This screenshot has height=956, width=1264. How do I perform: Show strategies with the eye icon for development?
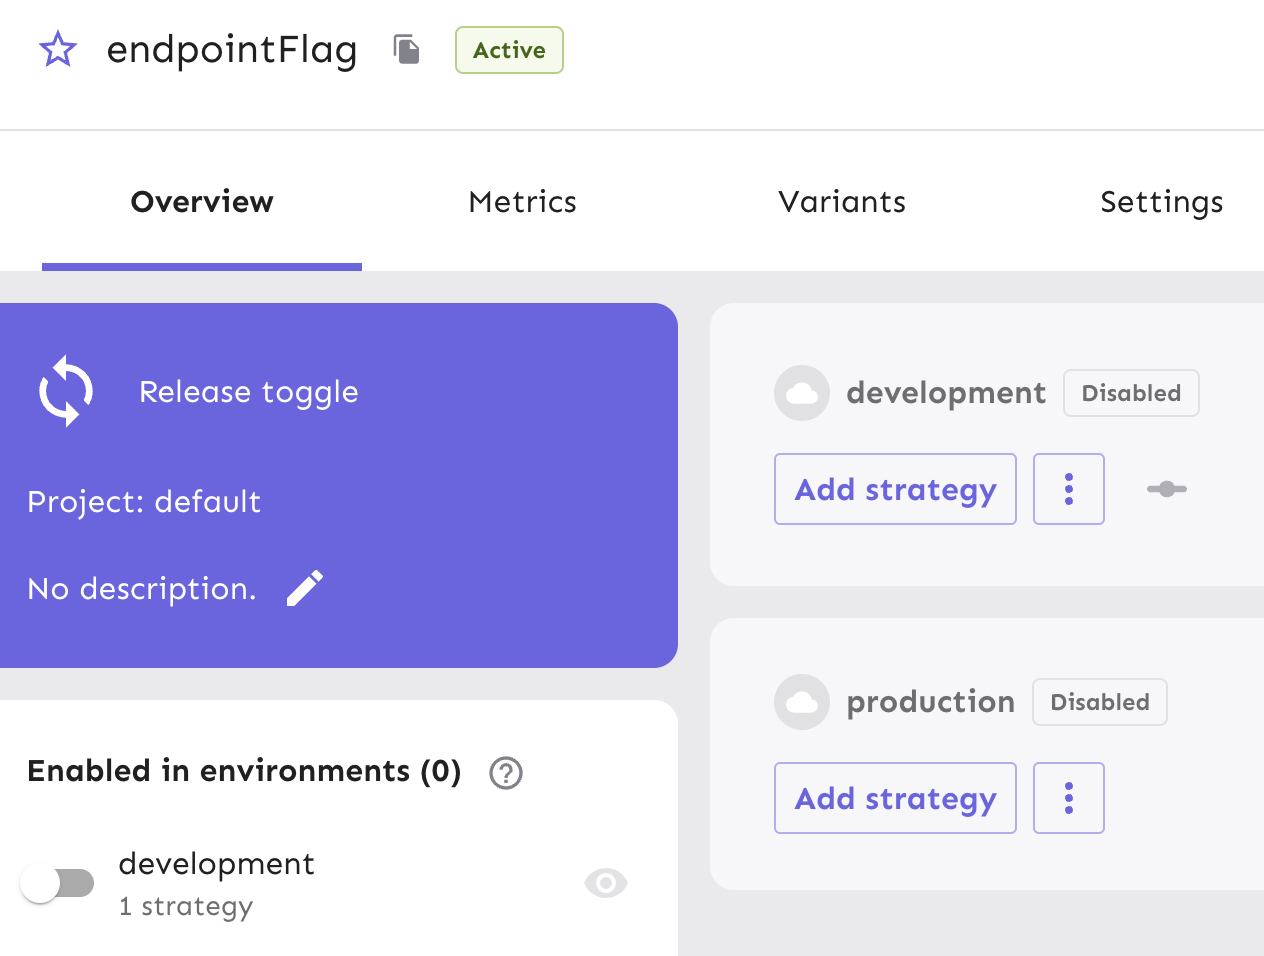pyautogui.click(x=605, y=883)
